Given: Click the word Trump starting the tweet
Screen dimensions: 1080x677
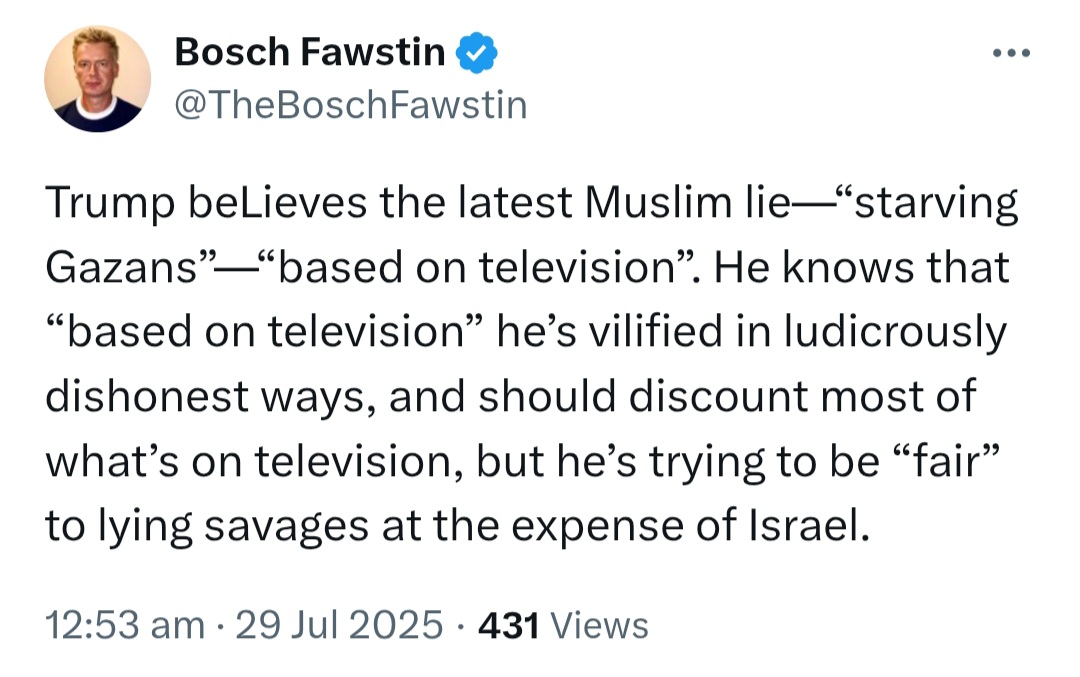Looking at the screenshot, I should (110, 203).
